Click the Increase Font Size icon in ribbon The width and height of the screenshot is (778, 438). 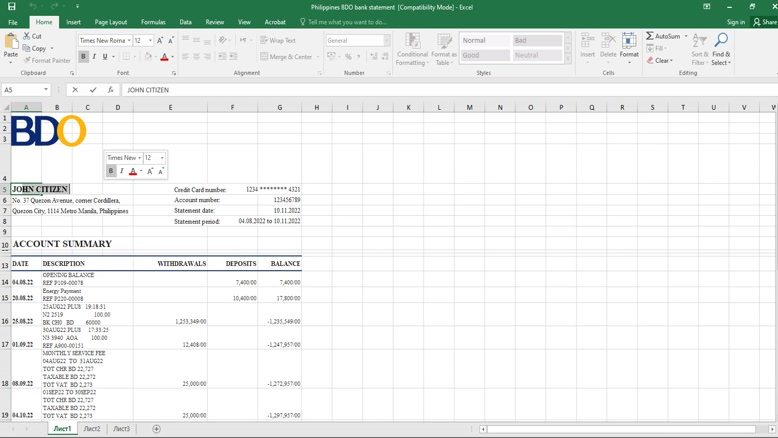coord(160,41)
